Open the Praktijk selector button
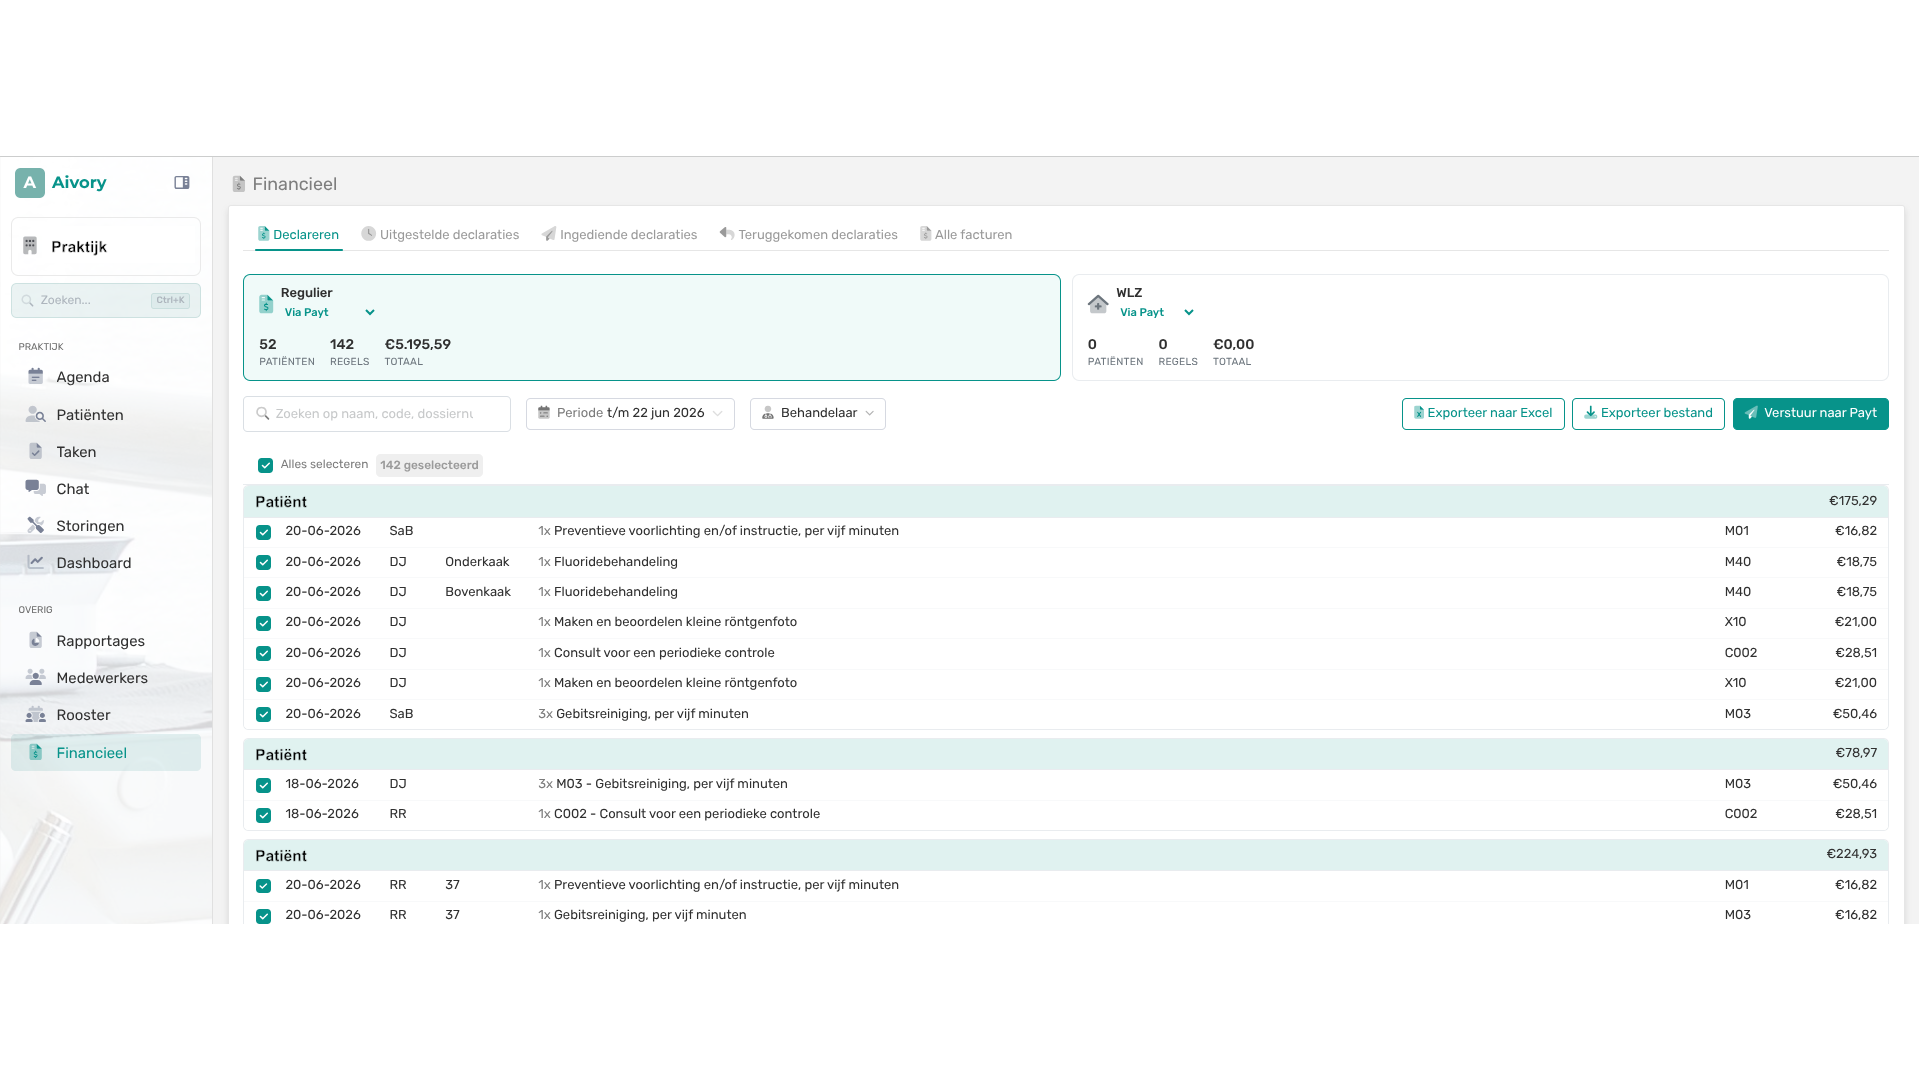Image resolution: width=1920 pixels, height=1080 pixels. pyautogui.click(x=106, y=246)
